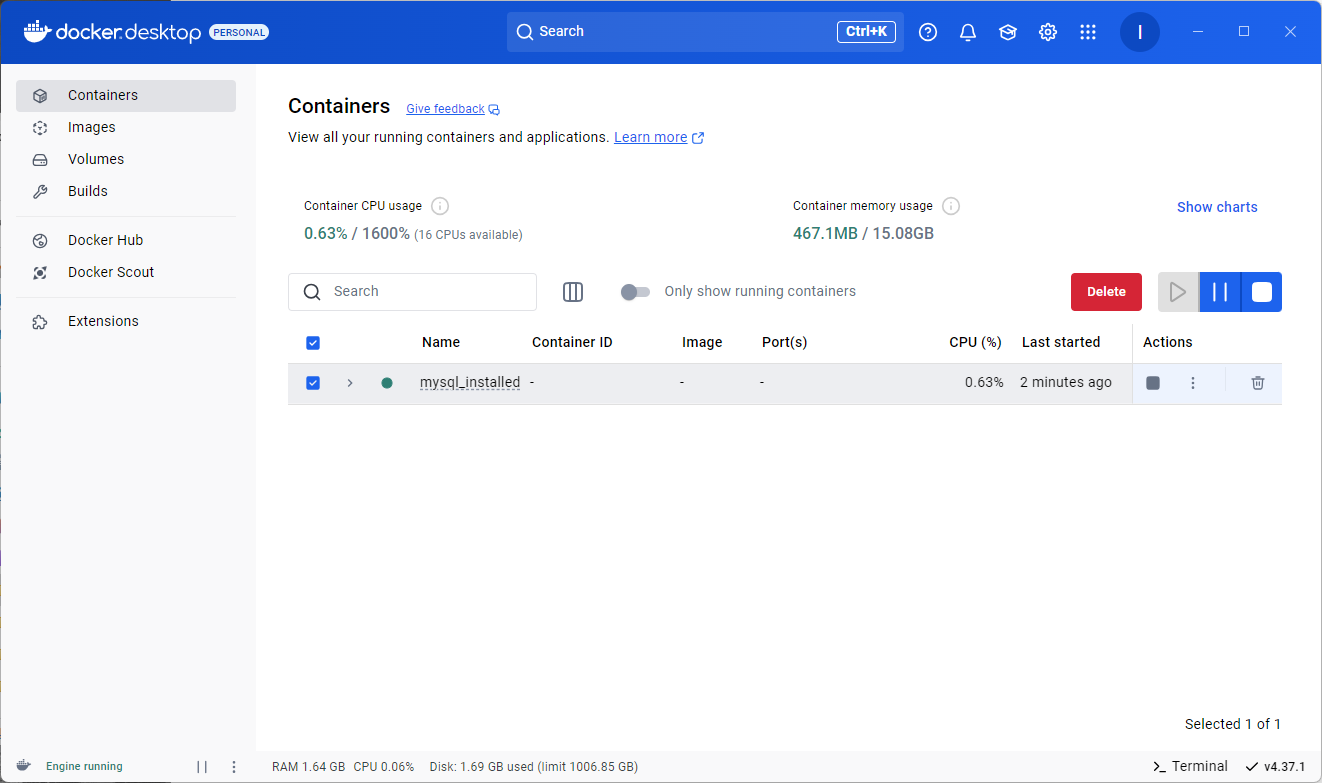This screenshot has width=1322, height=783.
Task: Go to Builds in sidebar
Action: (126, 192)
